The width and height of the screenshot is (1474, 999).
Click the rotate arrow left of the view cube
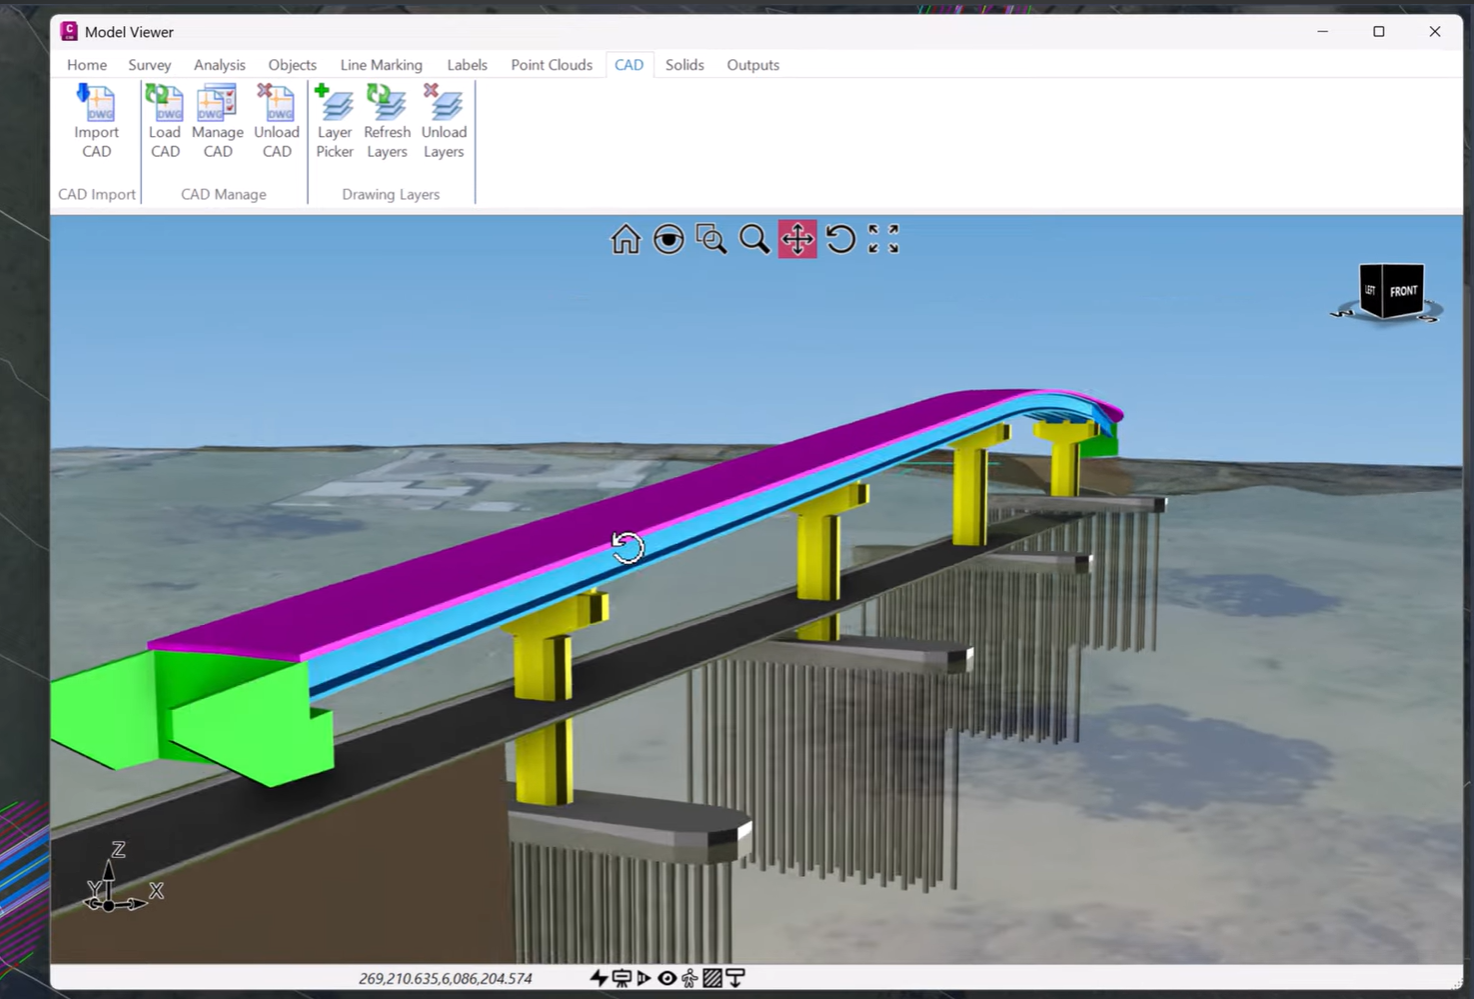pyautogui.click(x=1341, y=314)
